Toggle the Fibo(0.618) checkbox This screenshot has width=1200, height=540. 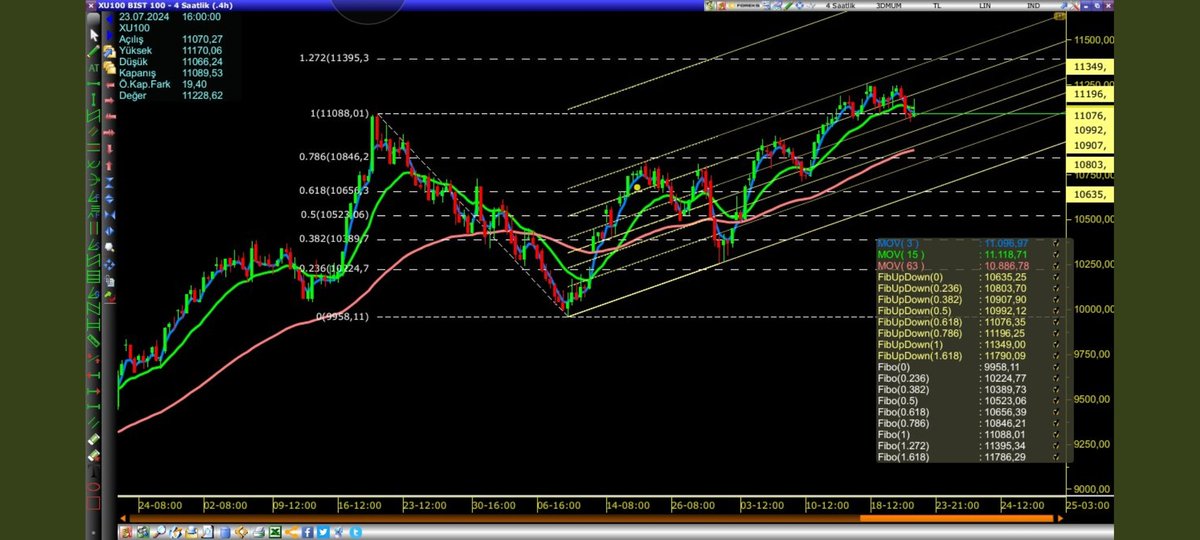point(1057,412)
